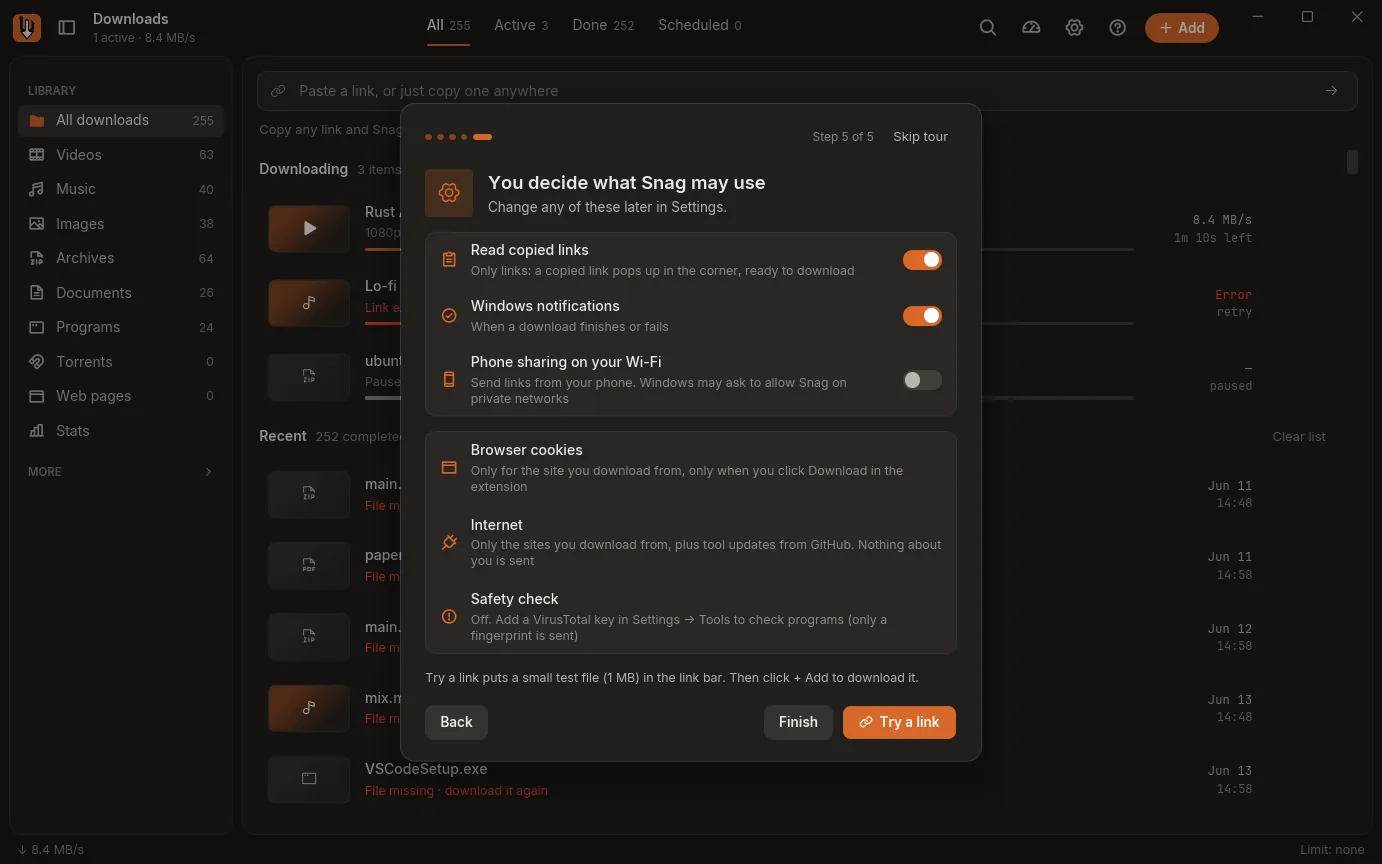1382x864 pixels.
Task: Go Back in the tour
Action: pos(456,722)
